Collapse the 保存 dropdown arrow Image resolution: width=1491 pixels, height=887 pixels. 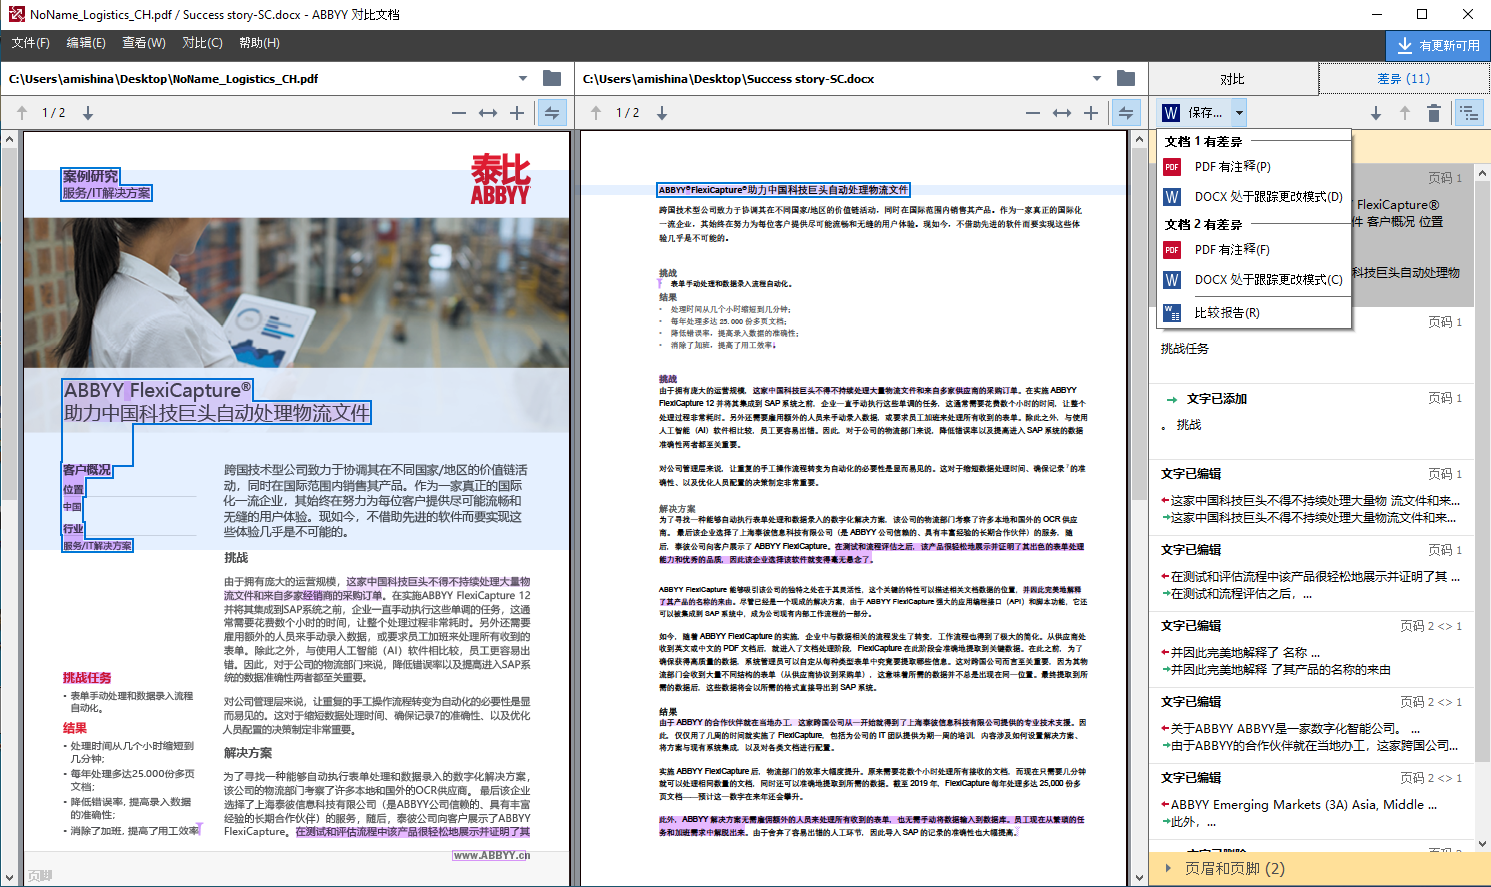[1239, 113]
